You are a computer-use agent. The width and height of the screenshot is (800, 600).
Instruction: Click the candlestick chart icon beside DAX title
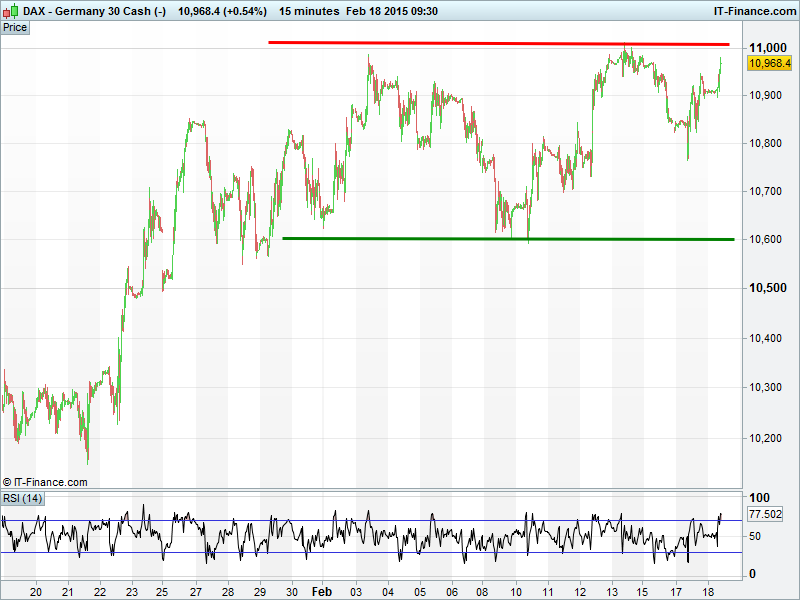(x=10, y=11)
